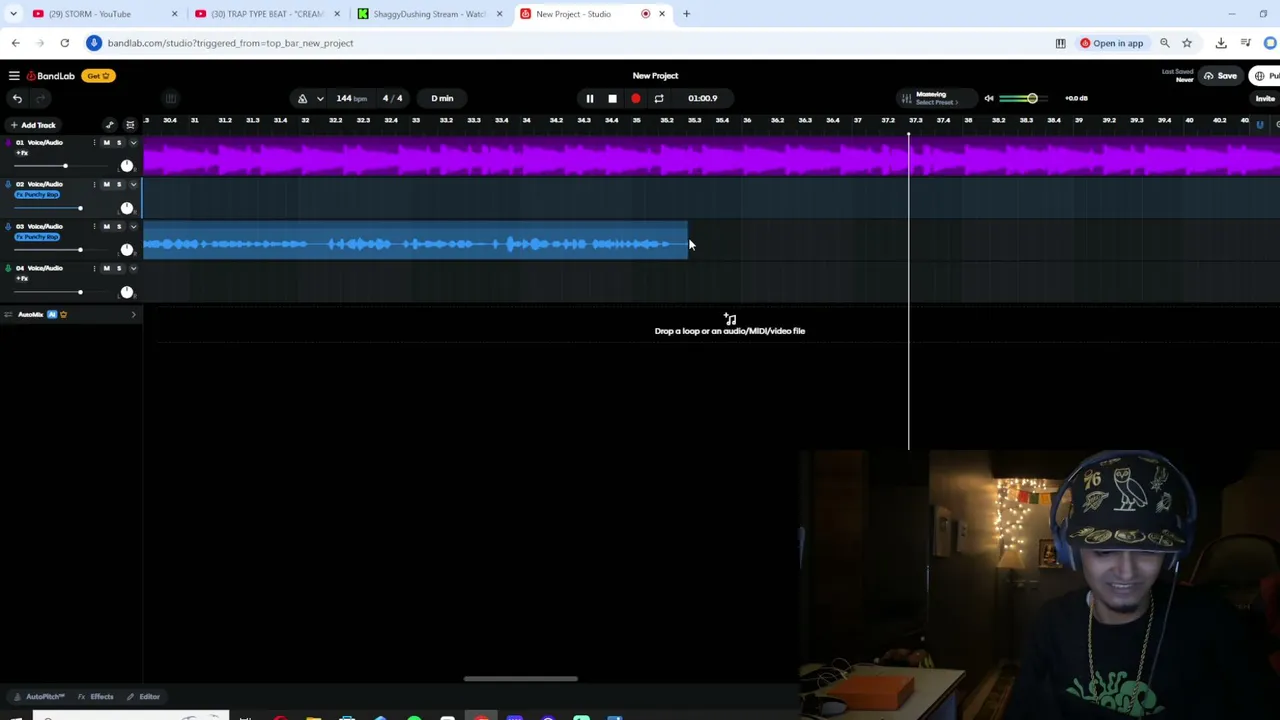The image size is (1280, 720).
Task: Go back in browser history
Action: (16, 43)
